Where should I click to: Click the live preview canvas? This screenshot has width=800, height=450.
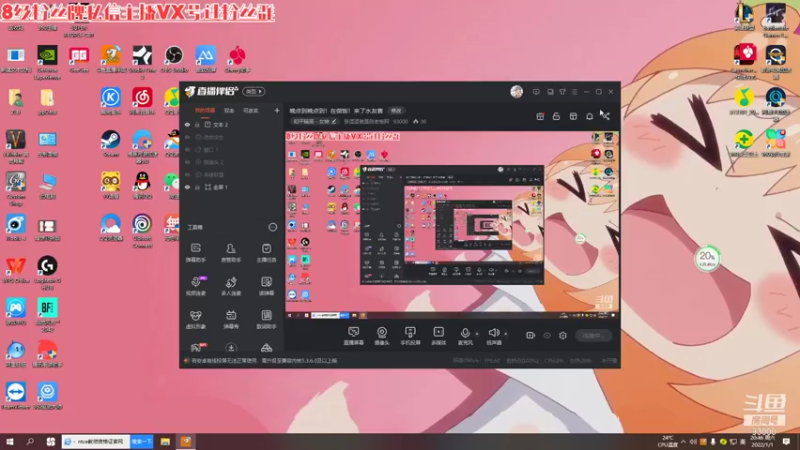(453, 225)
